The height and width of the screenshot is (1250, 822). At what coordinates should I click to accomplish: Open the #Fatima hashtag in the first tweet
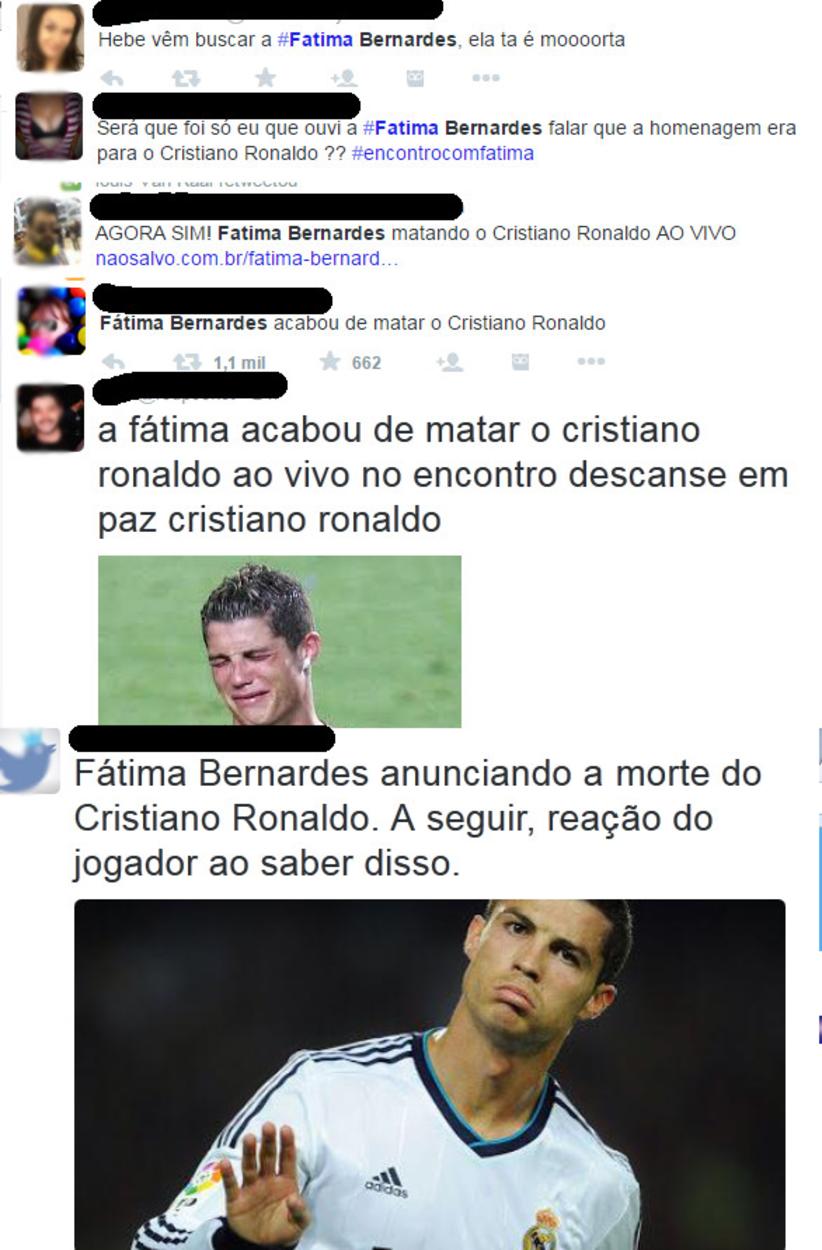click(315, 41)
